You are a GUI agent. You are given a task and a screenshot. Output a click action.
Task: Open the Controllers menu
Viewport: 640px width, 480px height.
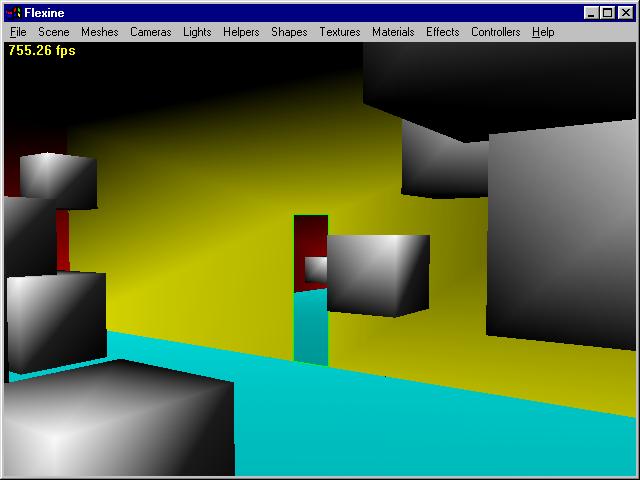[x=496, y=32]
